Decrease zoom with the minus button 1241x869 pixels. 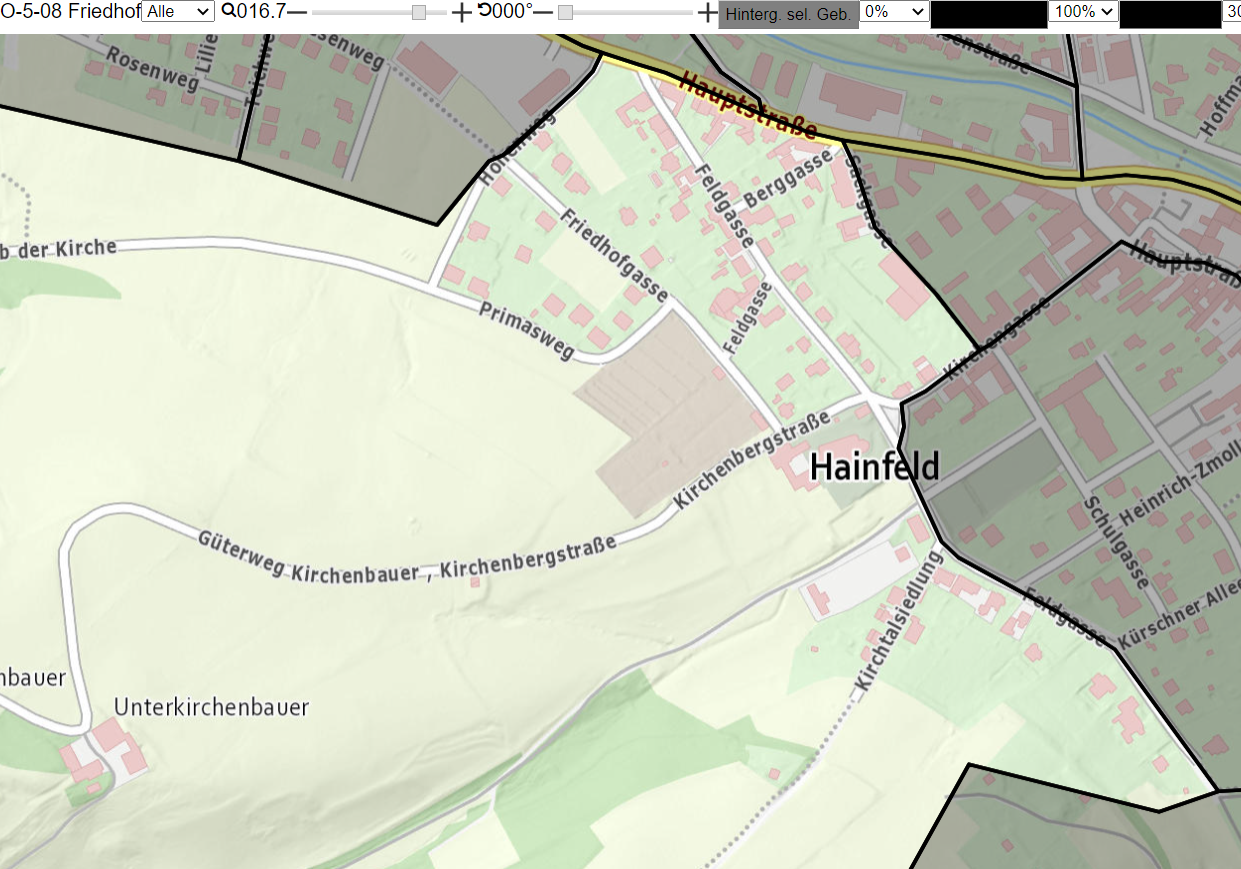pyautogui.click(x=298, y=12)
